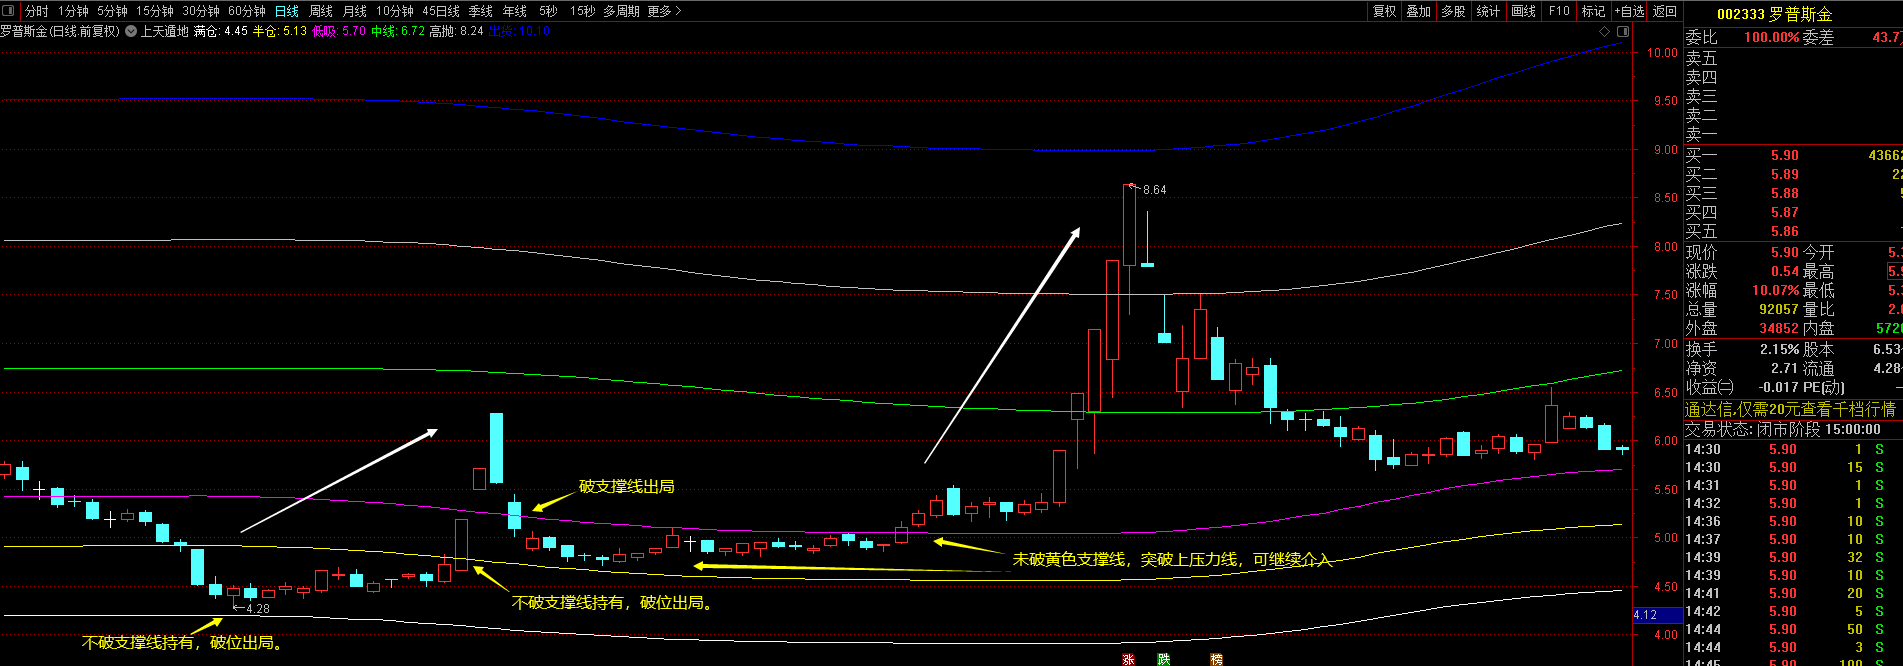The image size is (1903, 666).
Task: Open the 多周期 multi-period view
Action: (x=621, y=11)
